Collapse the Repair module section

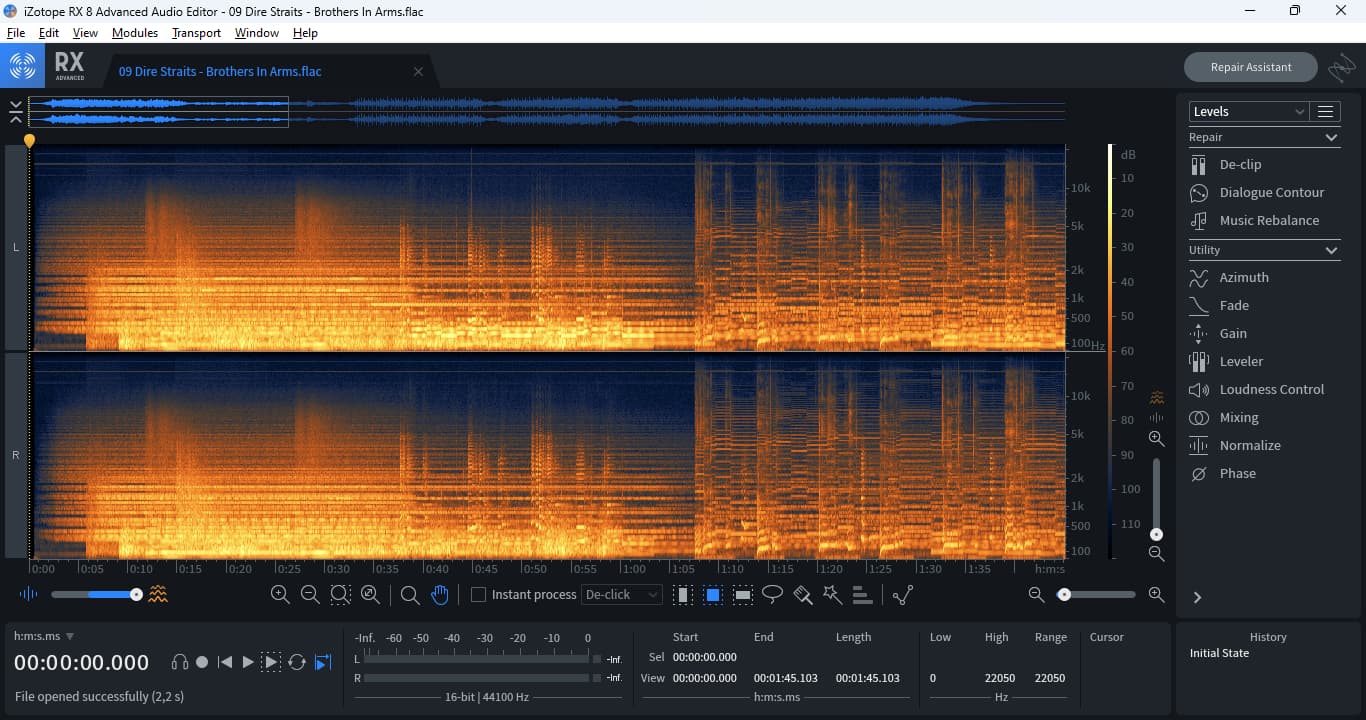coord(1331,137)
